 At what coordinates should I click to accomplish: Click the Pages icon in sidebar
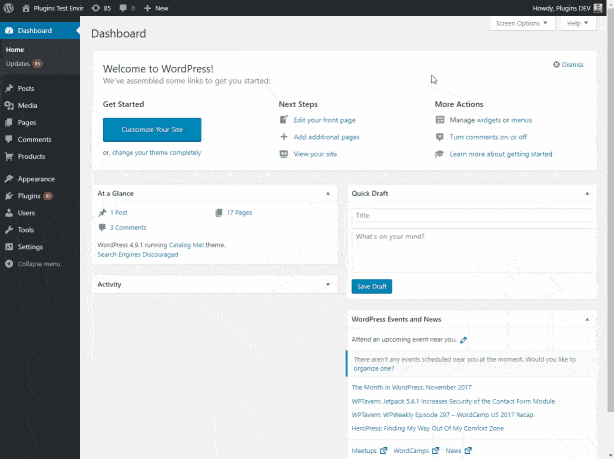coord(9,122)
